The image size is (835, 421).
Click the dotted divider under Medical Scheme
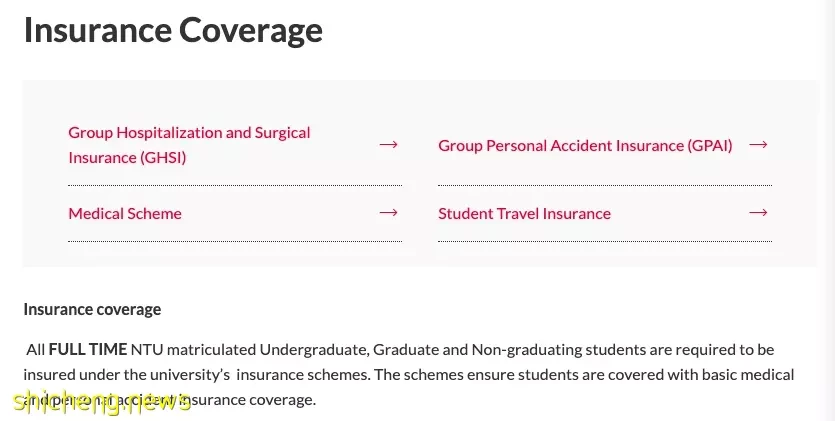point(235,241)
